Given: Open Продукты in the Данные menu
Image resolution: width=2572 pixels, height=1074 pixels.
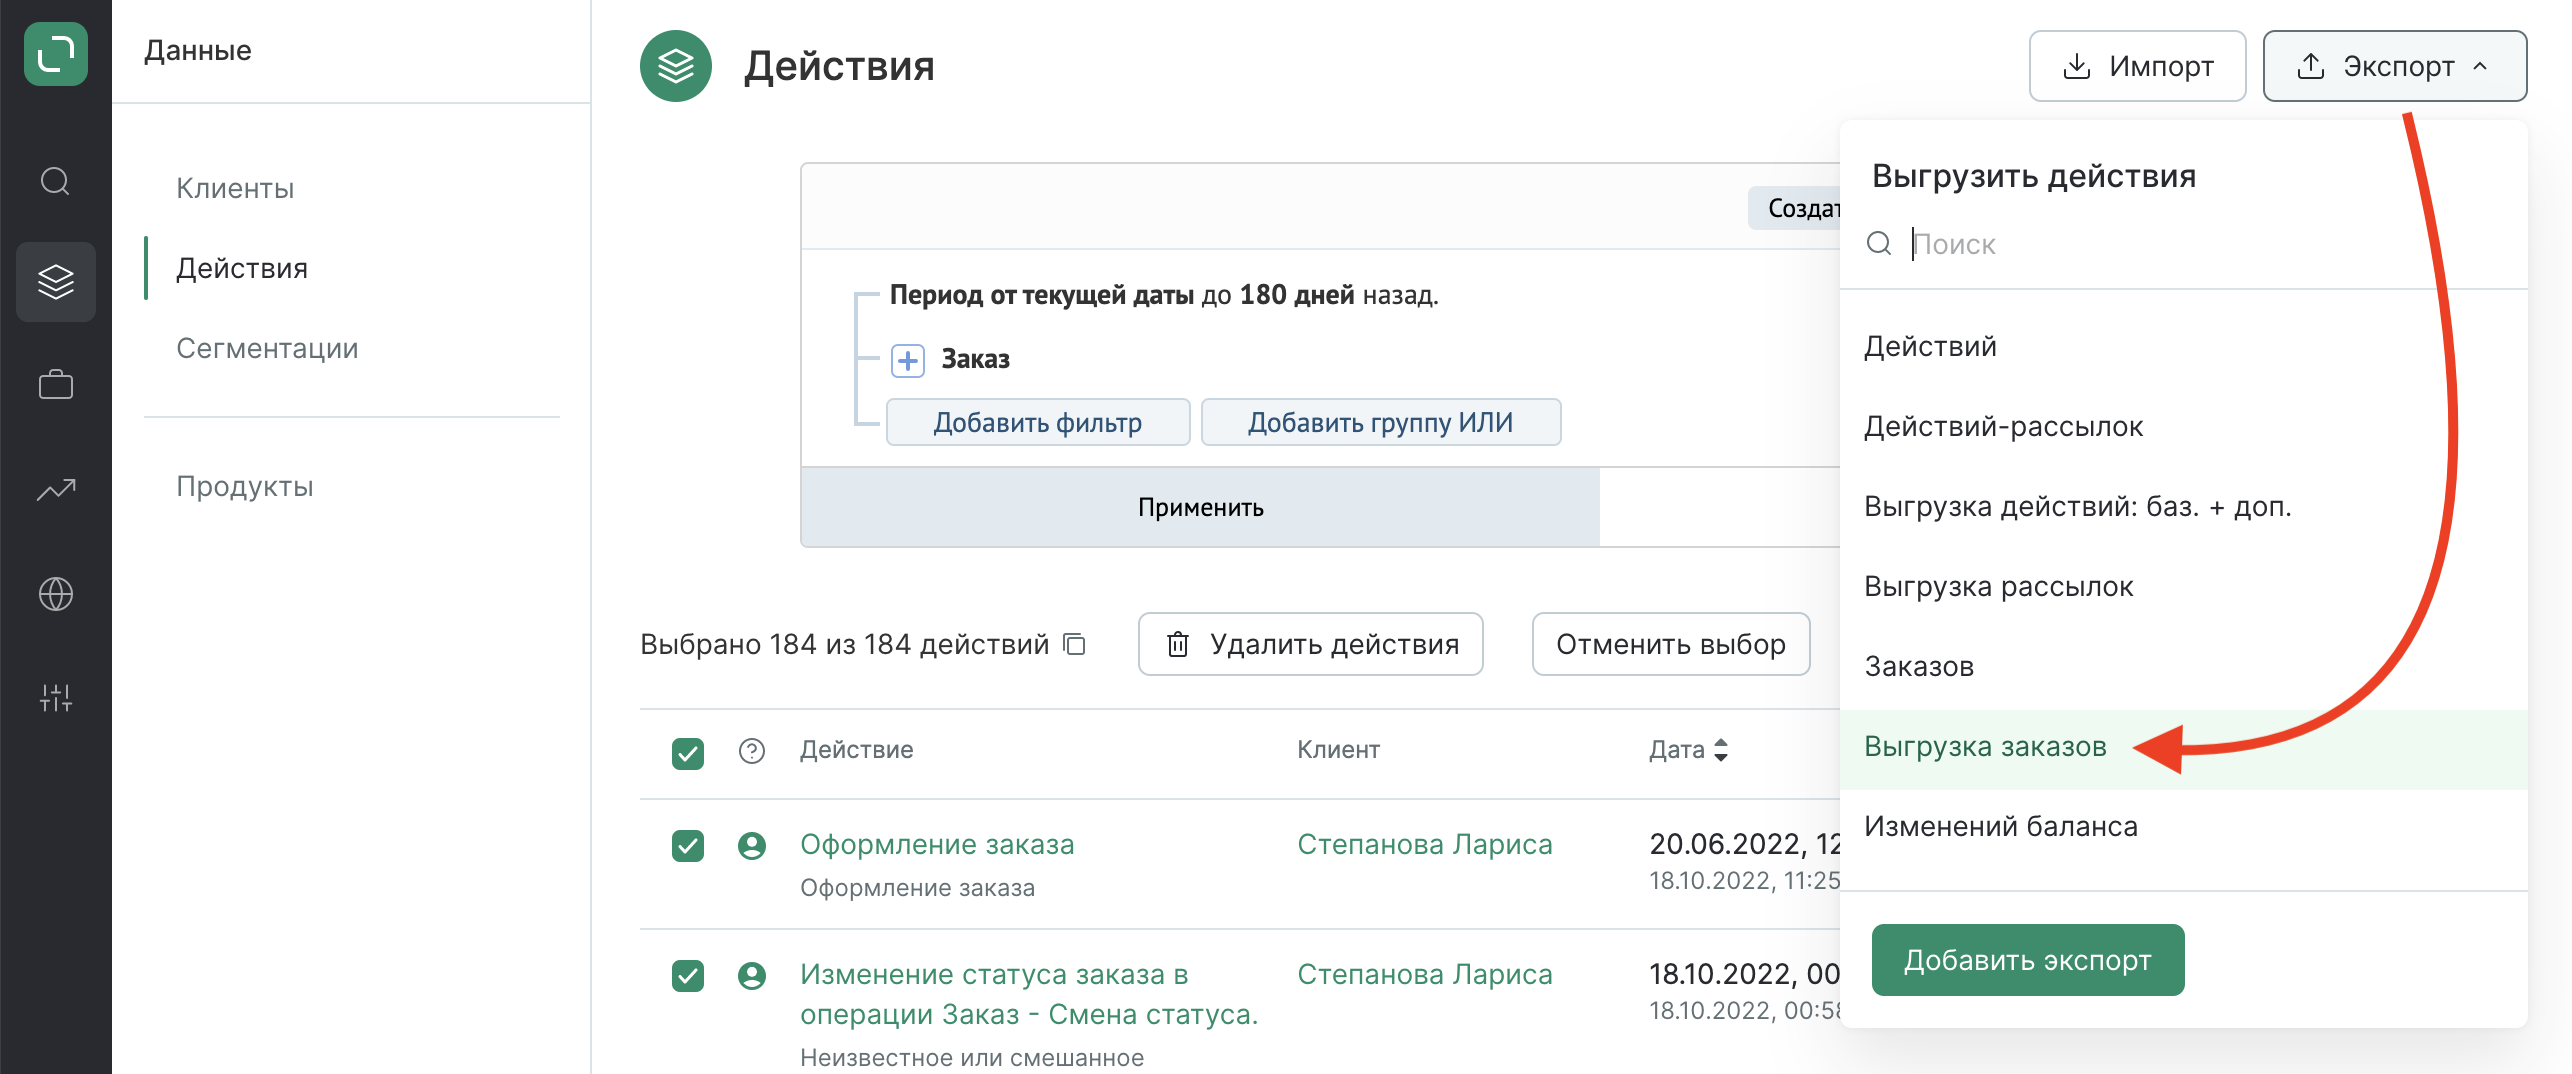Looking at the screenshot, I should click(x=245, y=486).
